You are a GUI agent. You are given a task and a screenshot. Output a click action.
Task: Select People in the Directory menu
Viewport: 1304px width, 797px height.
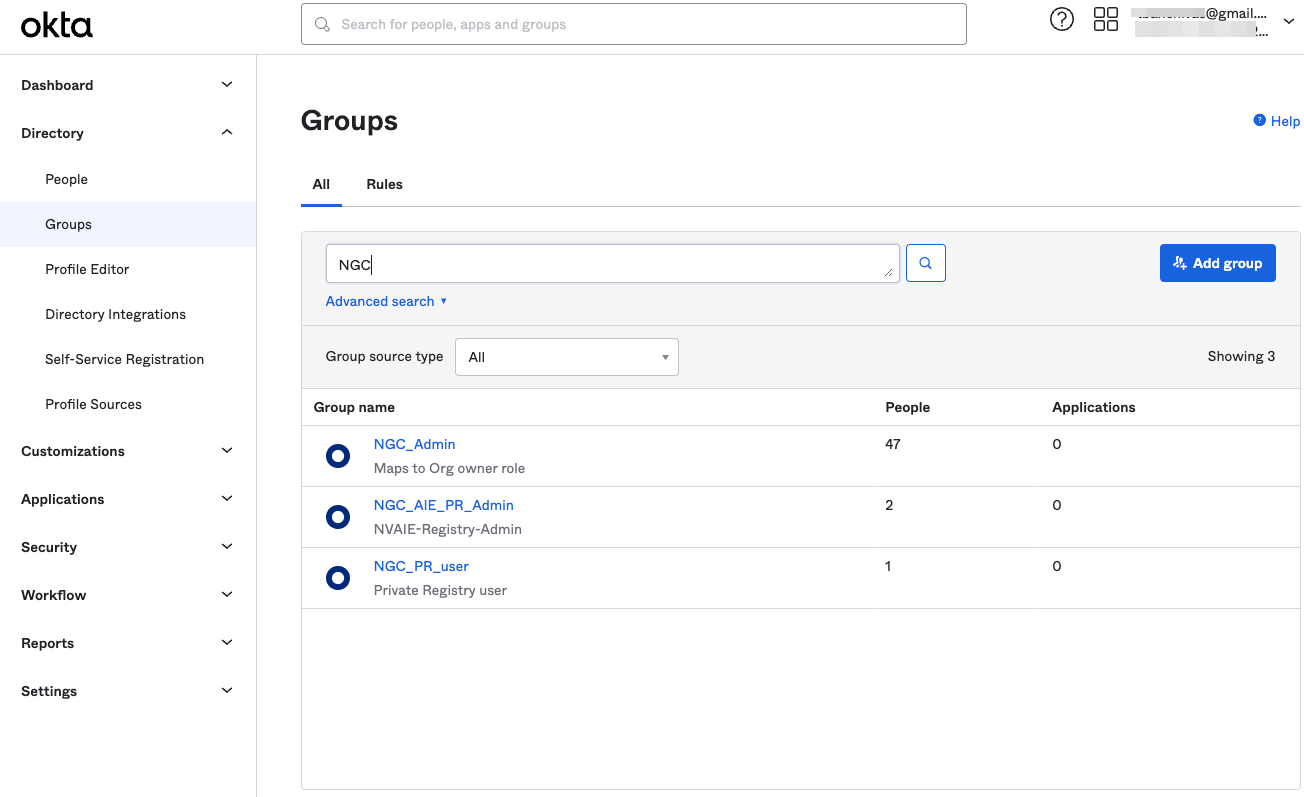tap(67, 179)
